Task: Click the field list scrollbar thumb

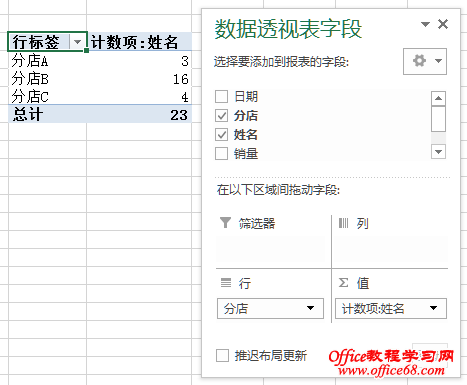Action: click(x=438, y=119)
